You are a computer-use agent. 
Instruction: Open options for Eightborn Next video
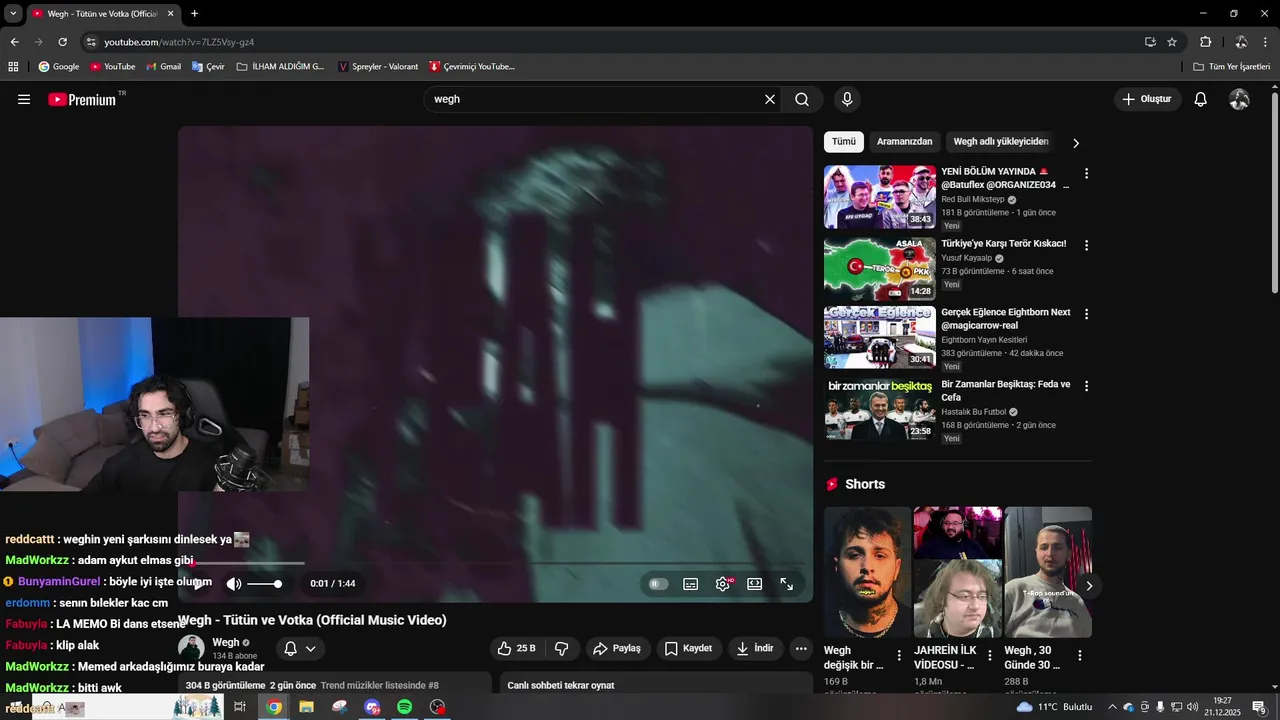click(1086, 314)
